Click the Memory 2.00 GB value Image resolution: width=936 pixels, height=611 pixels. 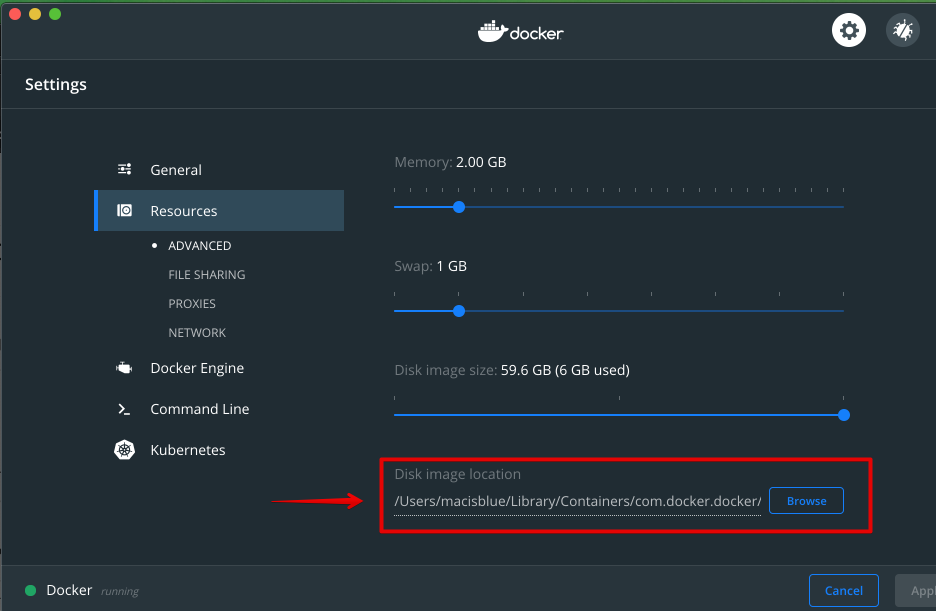481,162
